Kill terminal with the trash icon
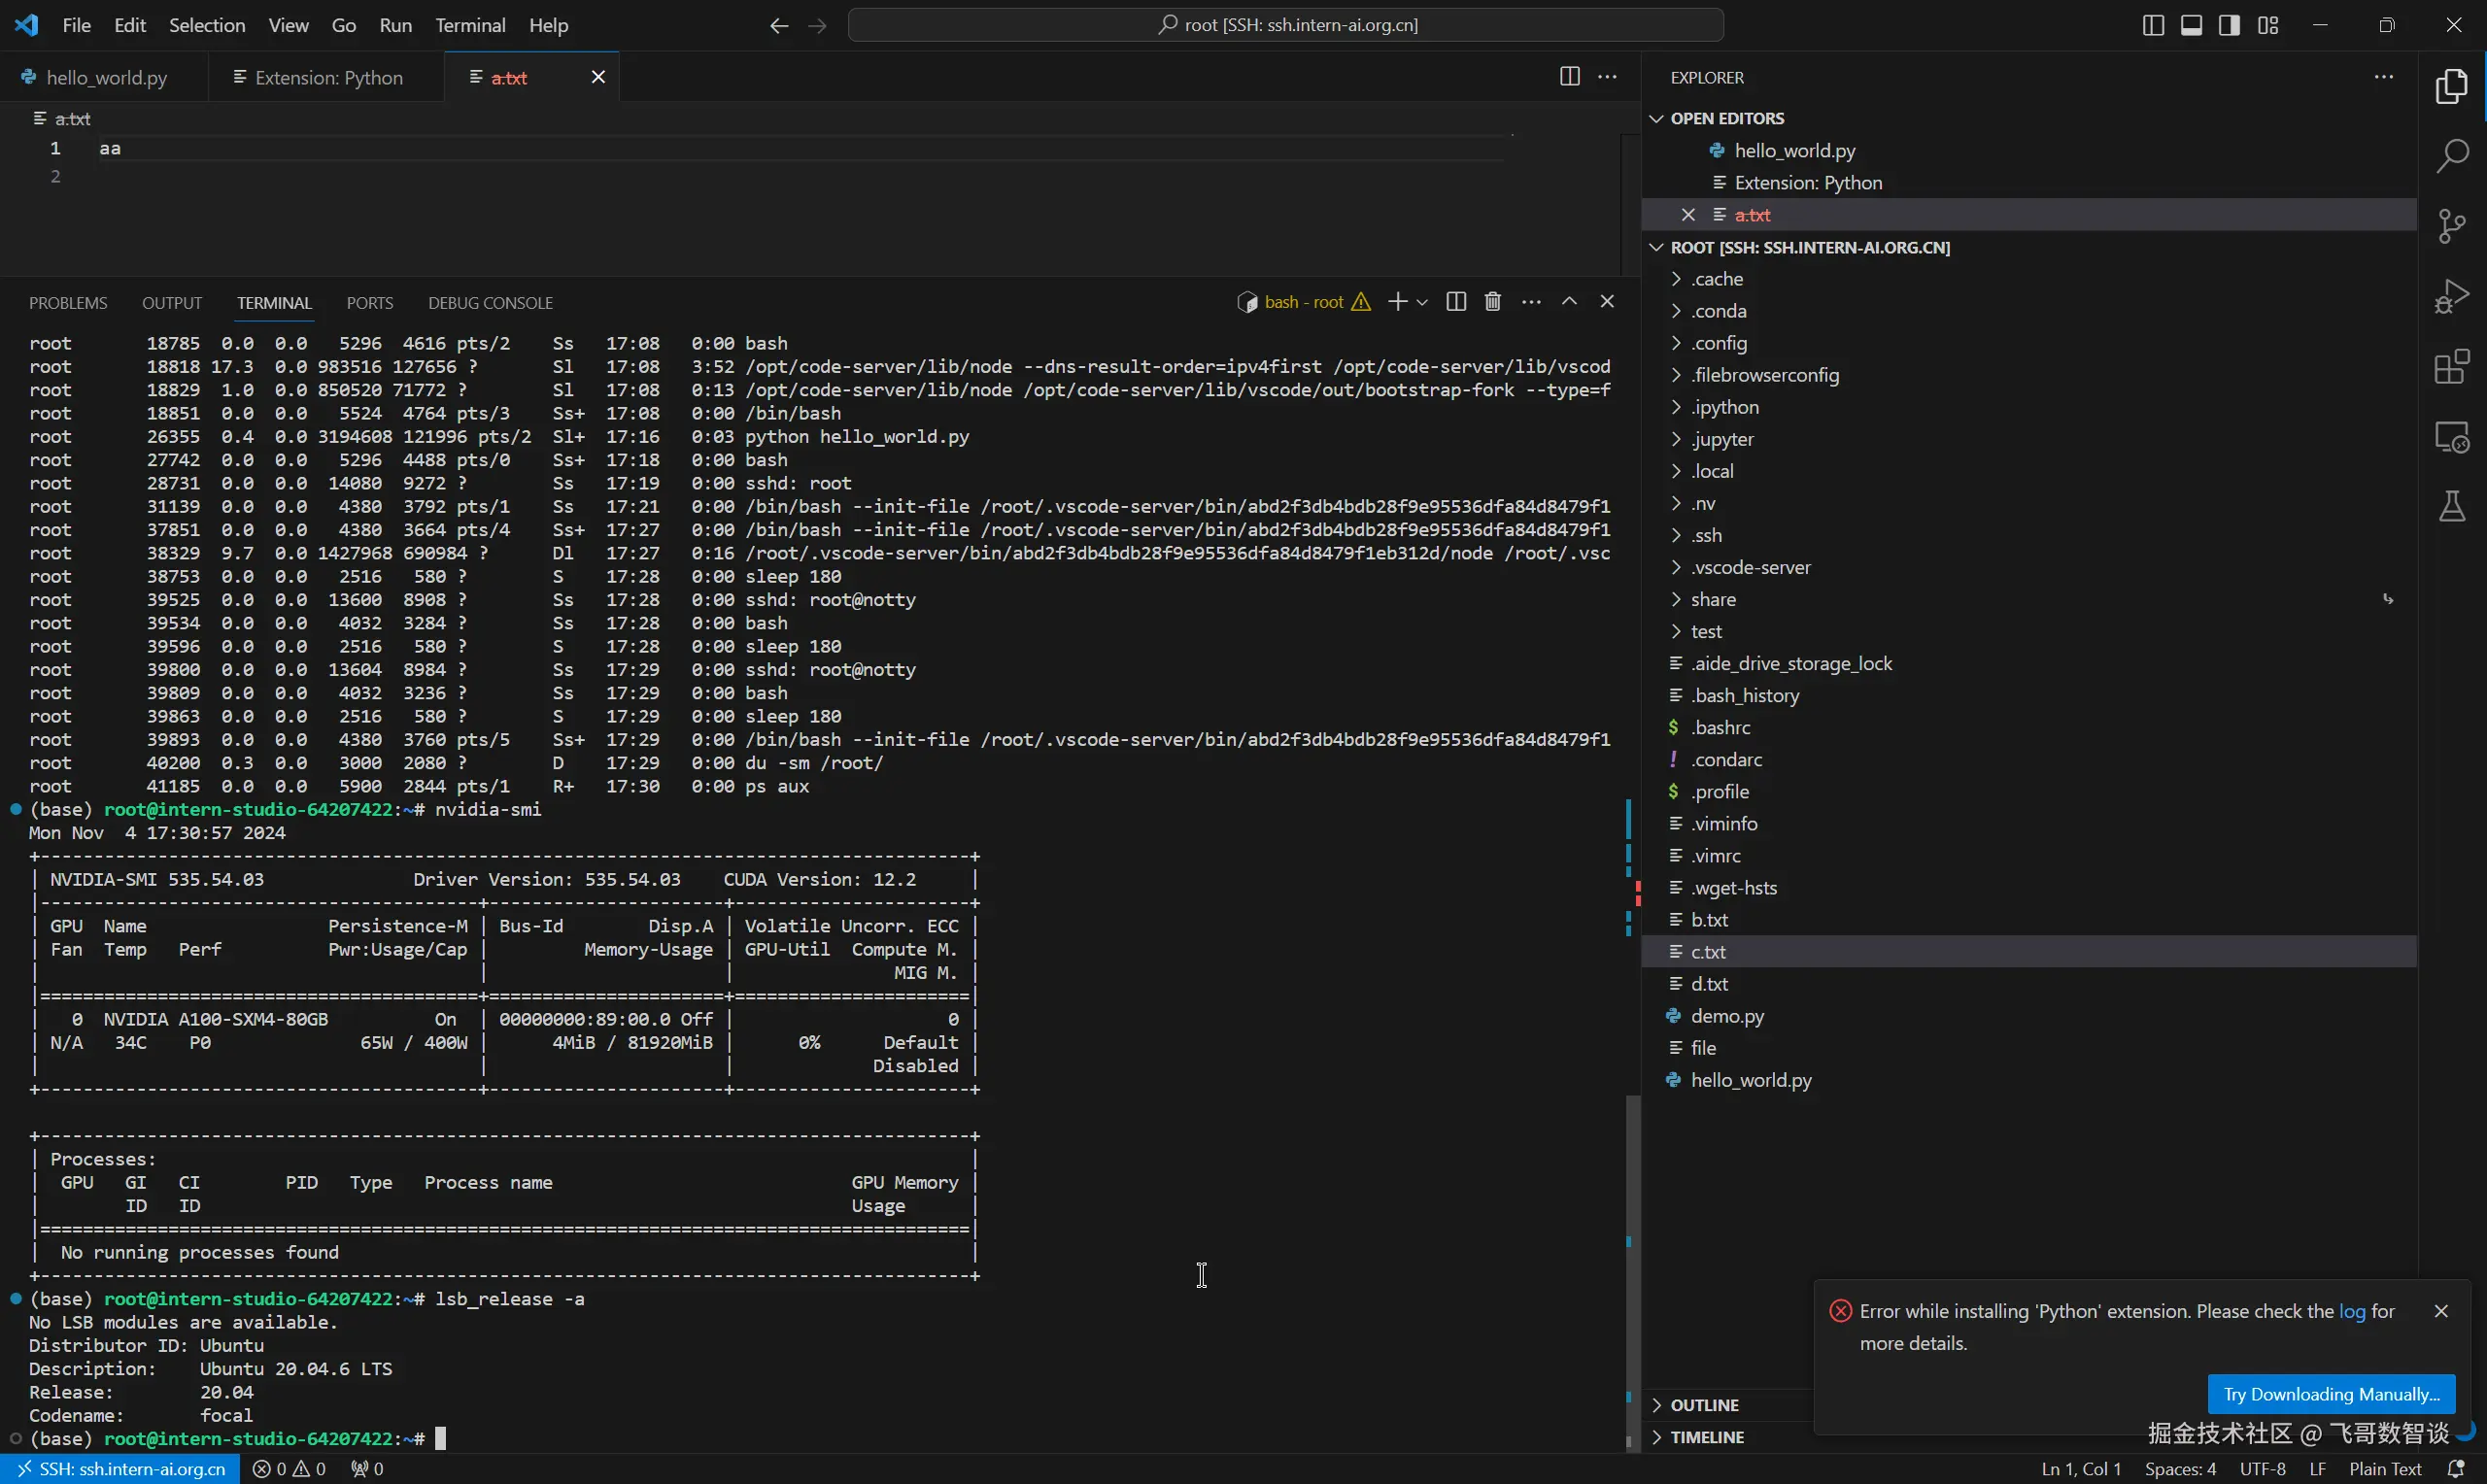The height and width of the screenshot is (1484, 2487). [x=1493, y=302]
